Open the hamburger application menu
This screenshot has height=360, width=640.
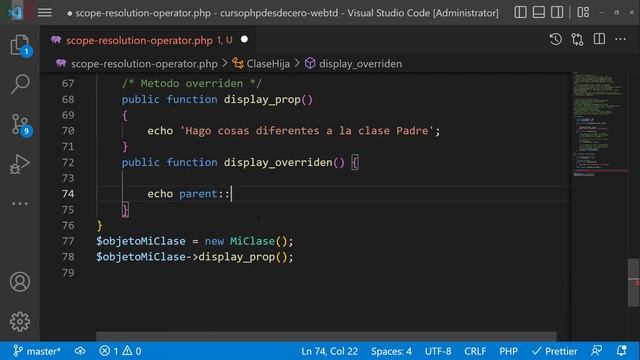point(45,13)
